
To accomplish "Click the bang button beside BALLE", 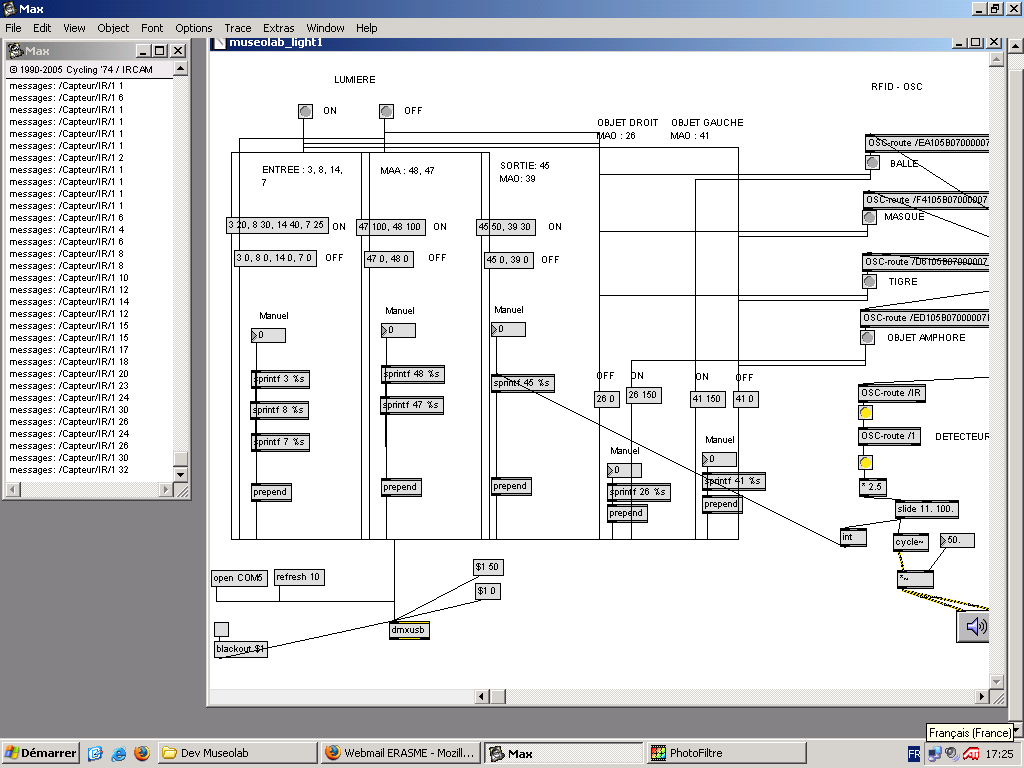I will pos(872,163).
